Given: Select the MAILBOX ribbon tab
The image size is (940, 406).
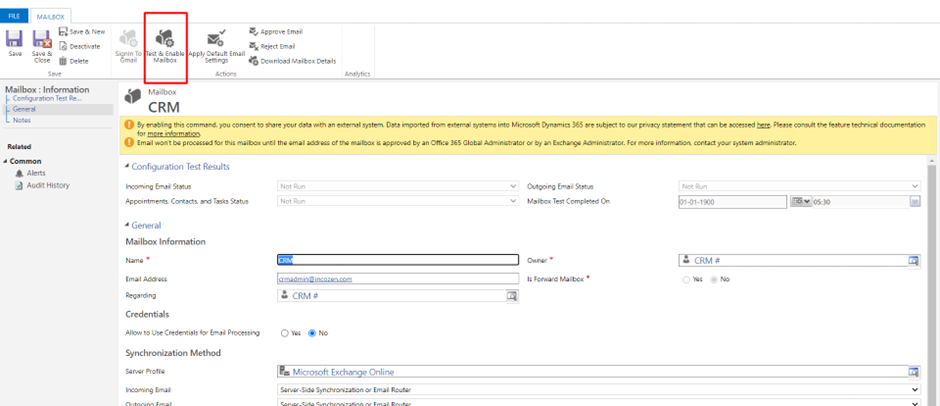Looking at the screenshot, I should coord(50,17).
